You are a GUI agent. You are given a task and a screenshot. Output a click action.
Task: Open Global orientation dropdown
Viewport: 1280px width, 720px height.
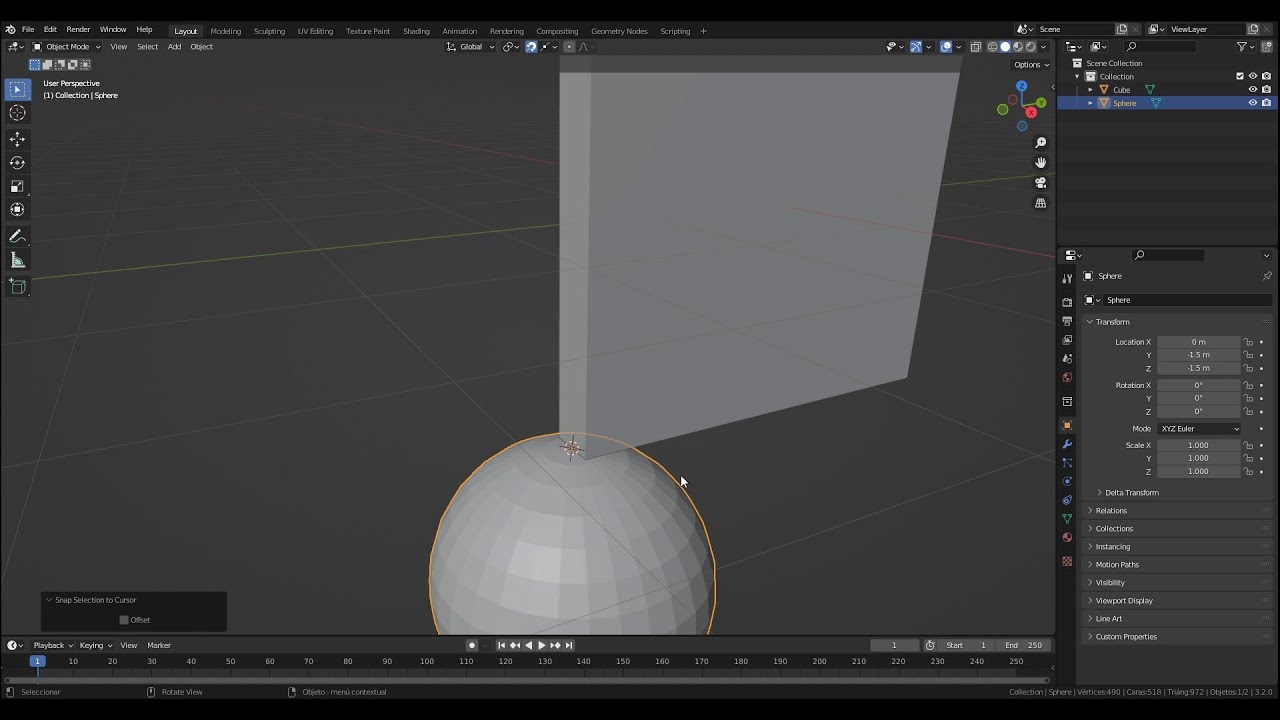pos(470,47)
